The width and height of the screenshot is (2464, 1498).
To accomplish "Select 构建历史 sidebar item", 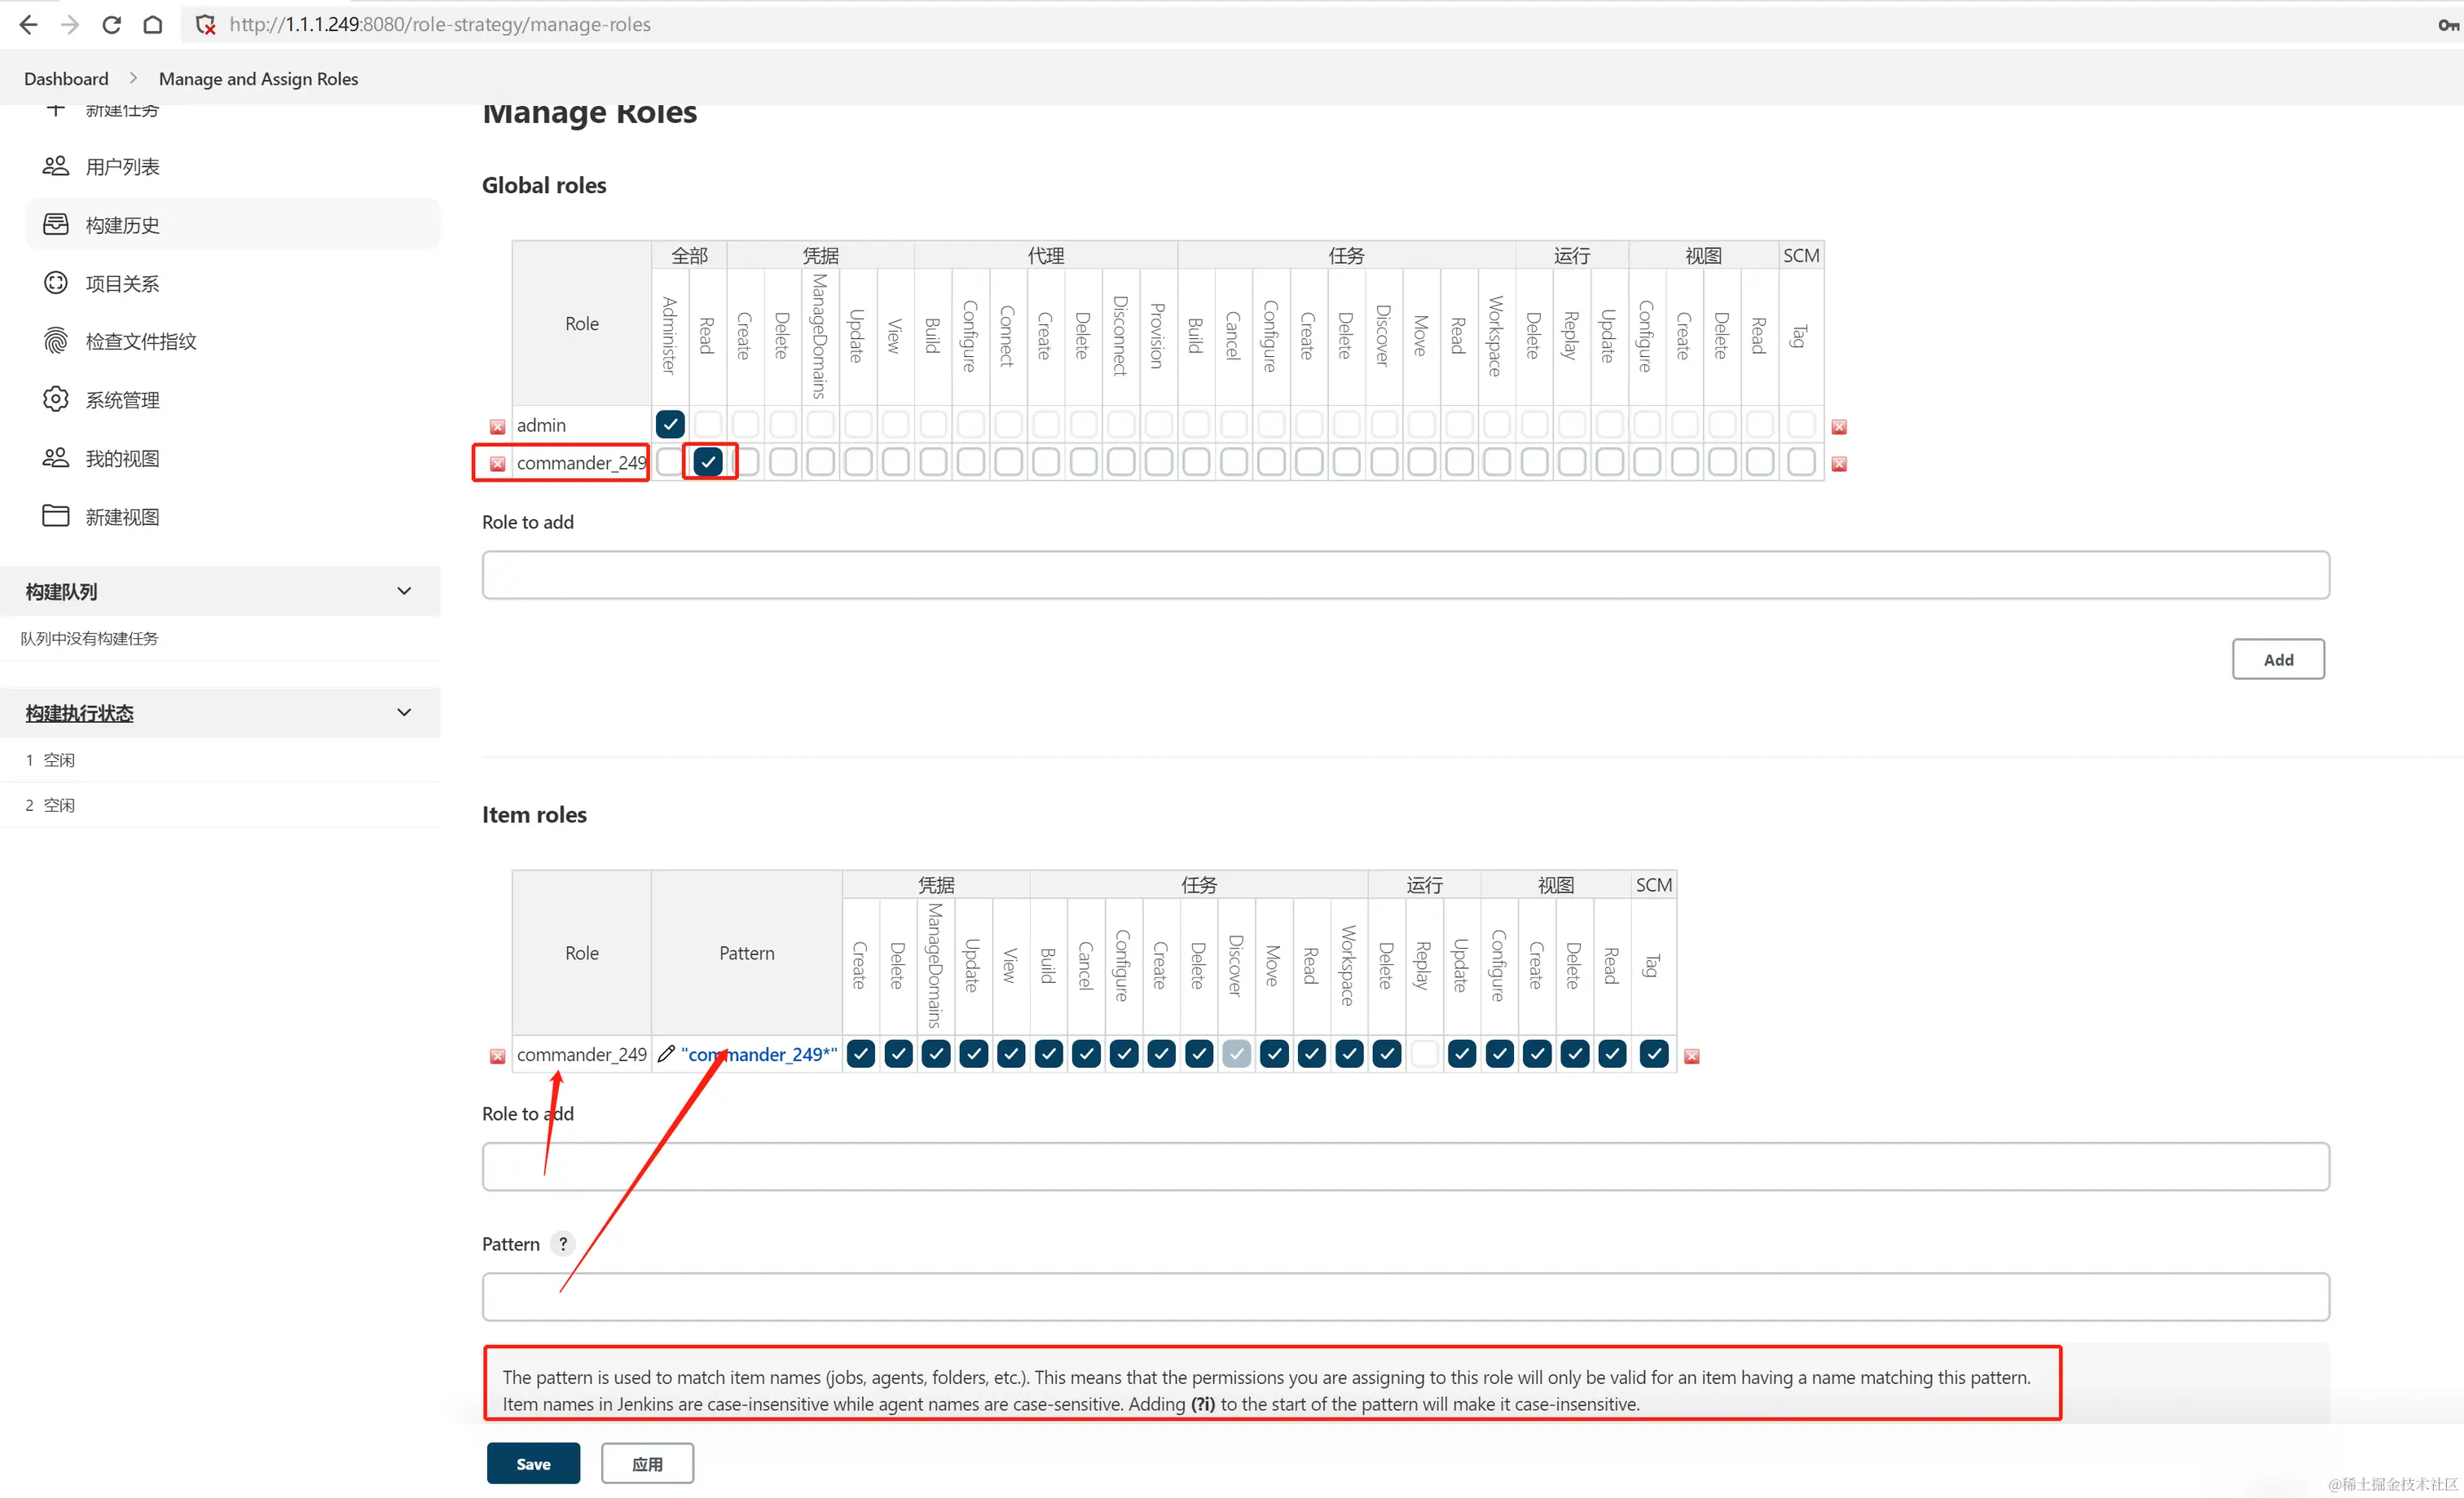I will point(122,225).
